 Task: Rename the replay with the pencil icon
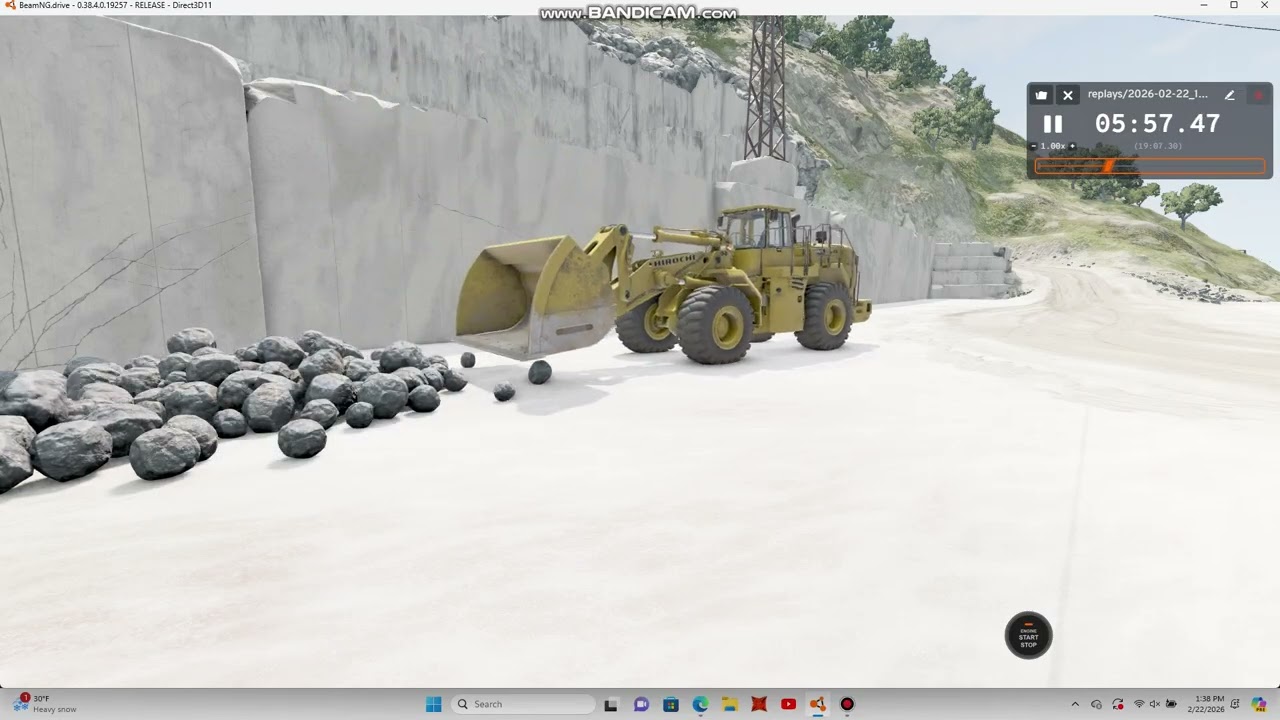point(1229,95)
